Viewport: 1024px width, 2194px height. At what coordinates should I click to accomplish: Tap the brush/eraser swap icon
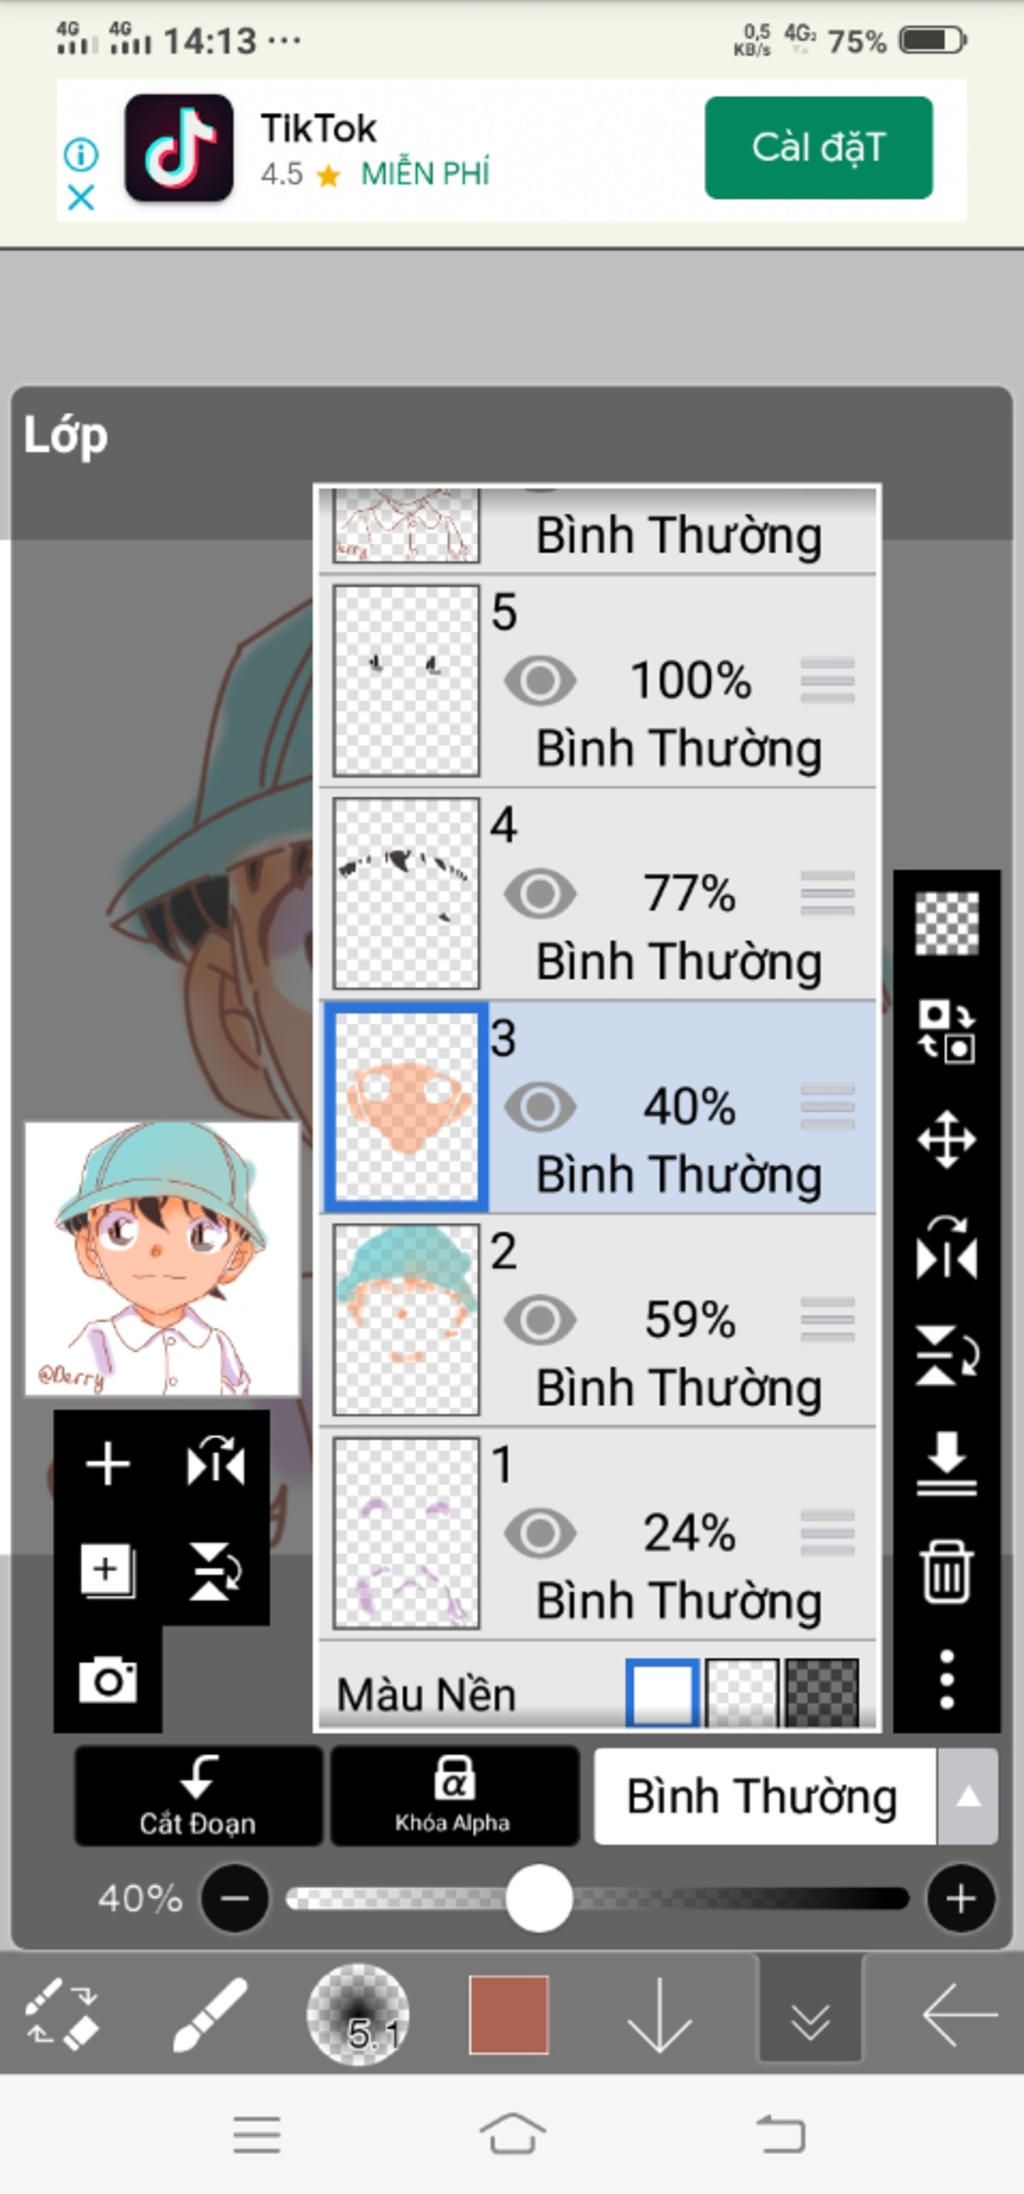coord(61,2014)
